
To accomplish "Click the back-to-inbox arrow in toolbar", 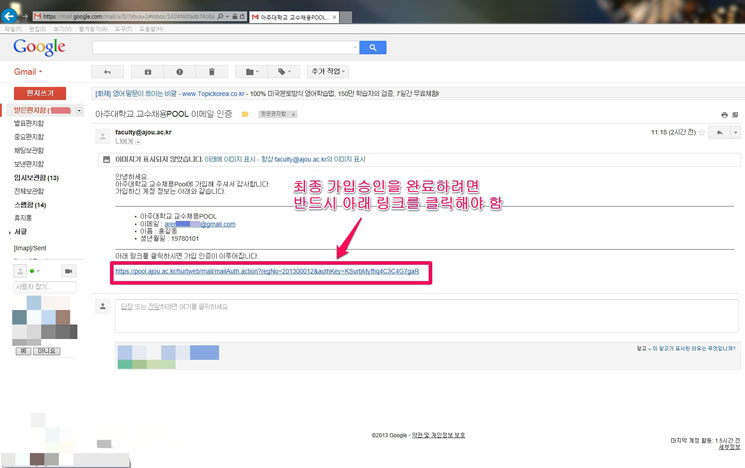I will click(107, 72).
